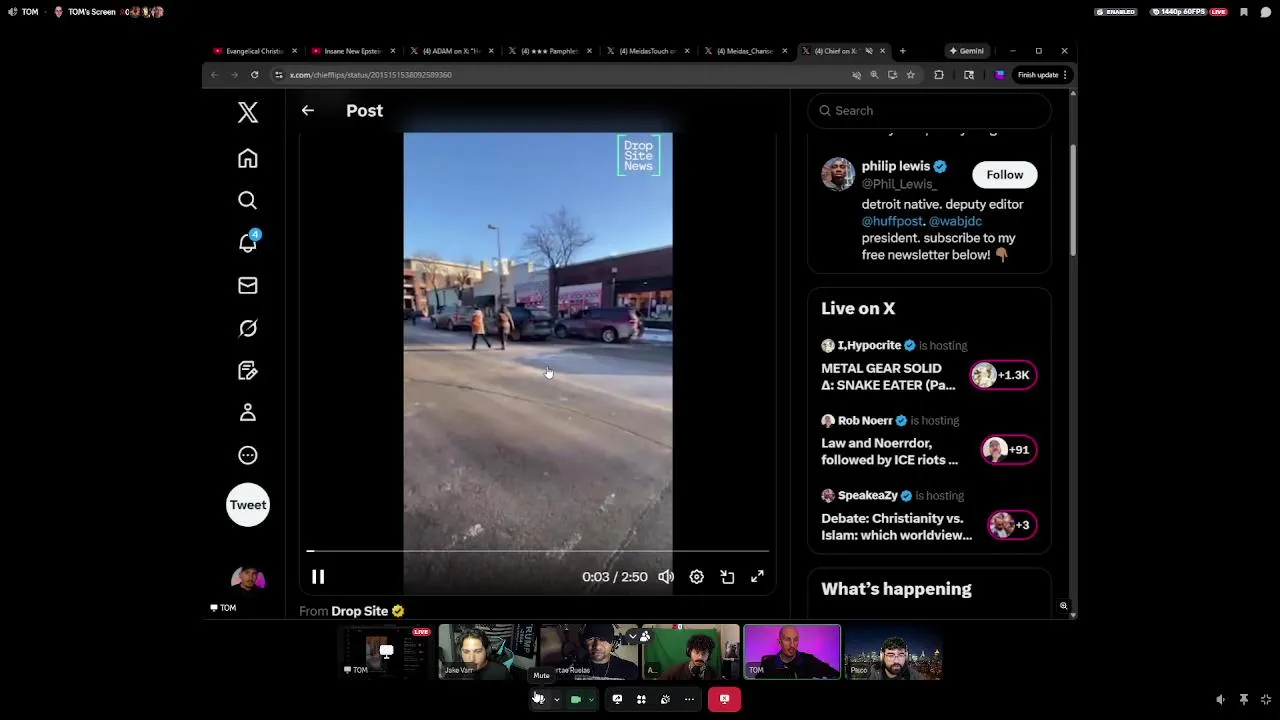Select Paco's video tile
The height and width of the screenshot is (720, 1280).
click(893, 652)
